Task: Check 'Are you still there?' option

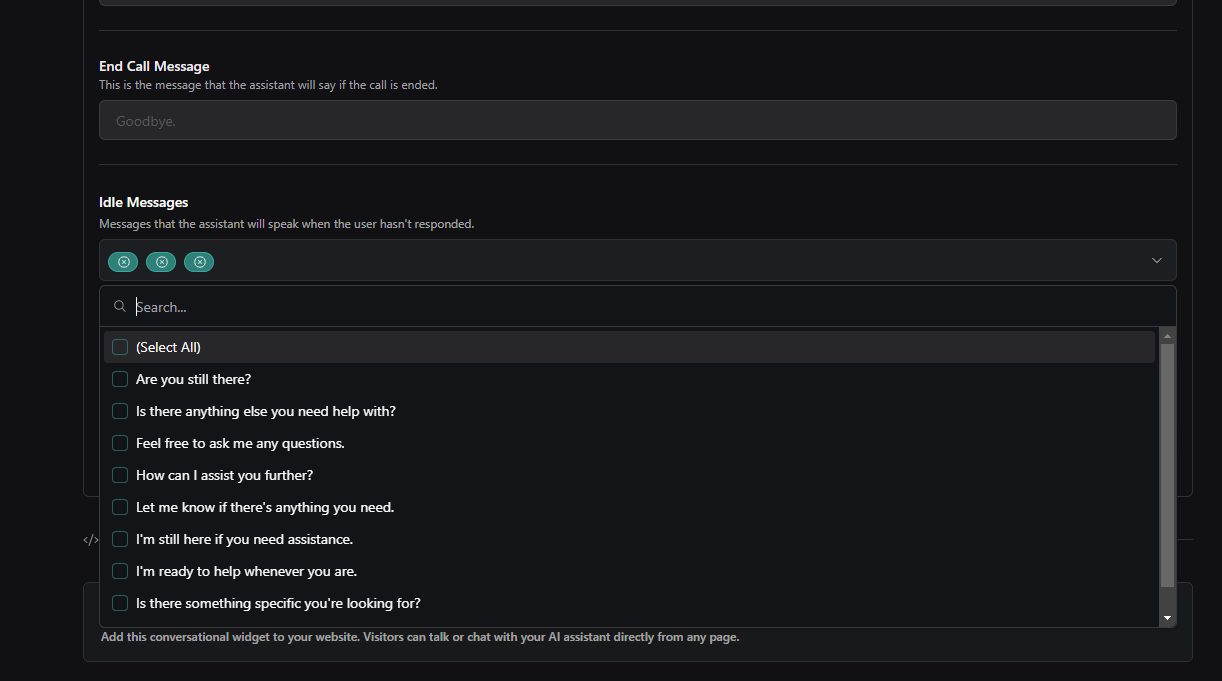Action: tap(120, 379)
